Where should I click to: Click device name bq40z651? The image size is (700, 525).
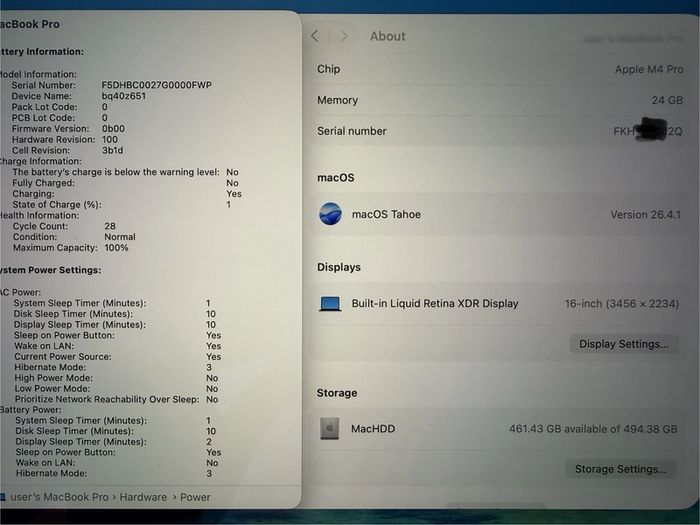(124, 96)
